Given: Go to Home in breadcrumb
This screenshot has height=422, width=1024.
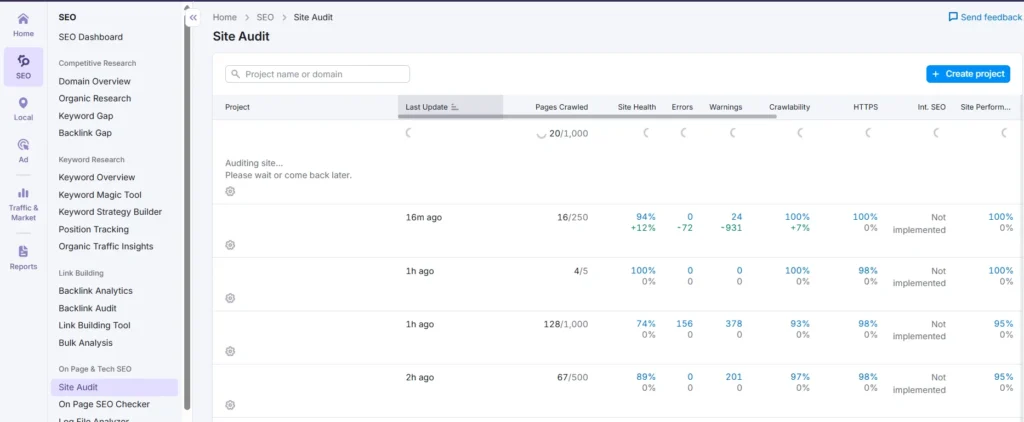Looking at the screenshot, I should point(225,18).
